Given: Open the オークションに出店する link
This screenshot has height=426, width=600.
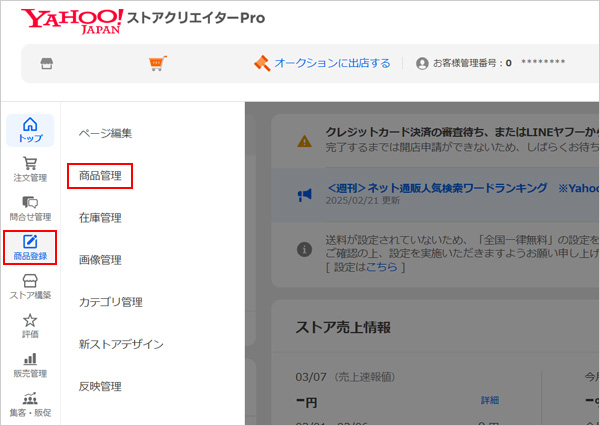Looking at the screenshot, I should (x=332, y=63).
